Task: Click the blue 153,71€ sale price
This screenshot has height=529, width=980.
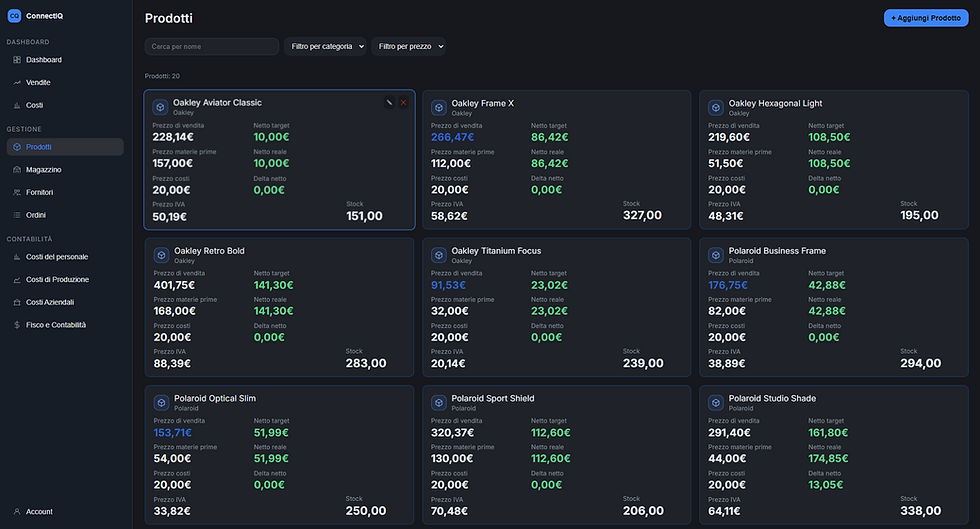Action: [172, 433]
